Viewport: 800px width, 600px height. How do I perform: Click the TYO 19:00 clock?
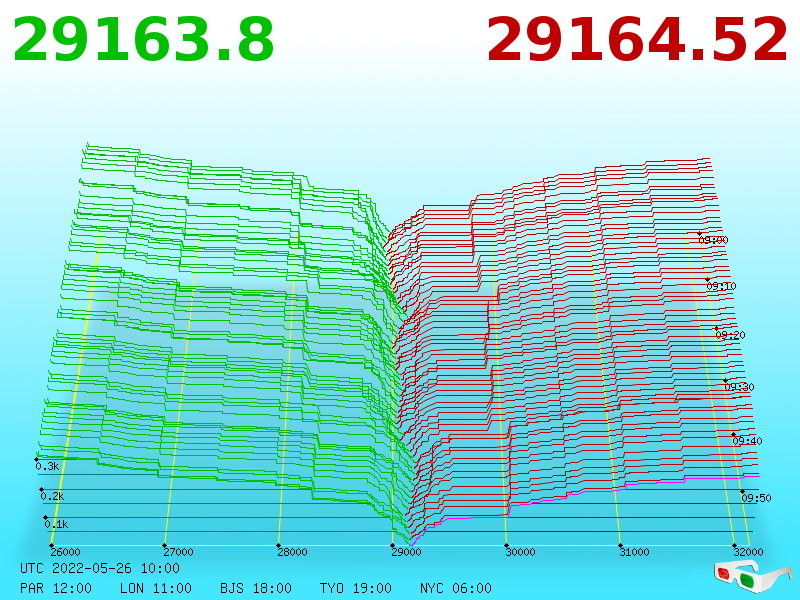356,588
